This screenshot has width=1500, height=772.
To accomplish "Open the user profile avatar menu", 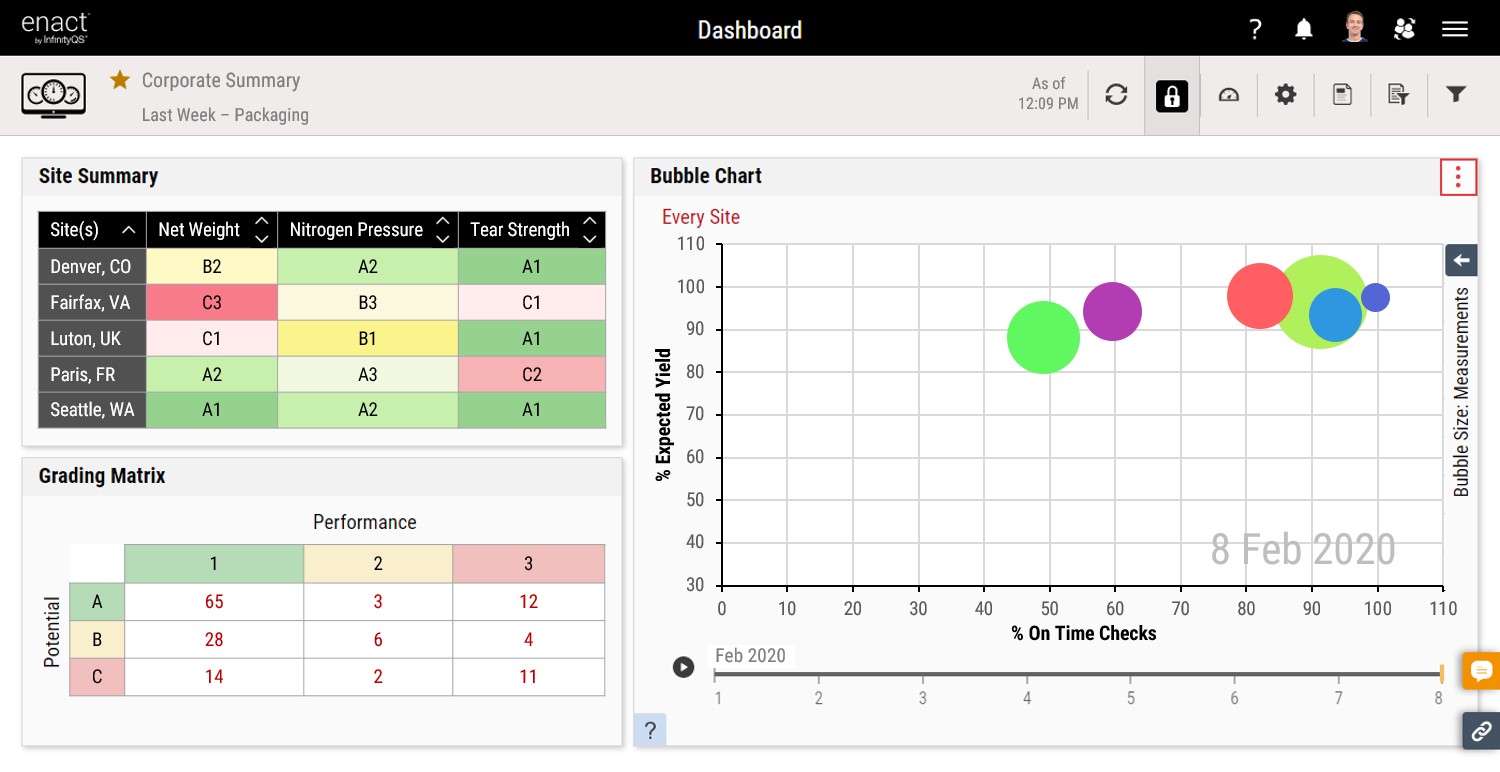I will [x=1355, y=28].
